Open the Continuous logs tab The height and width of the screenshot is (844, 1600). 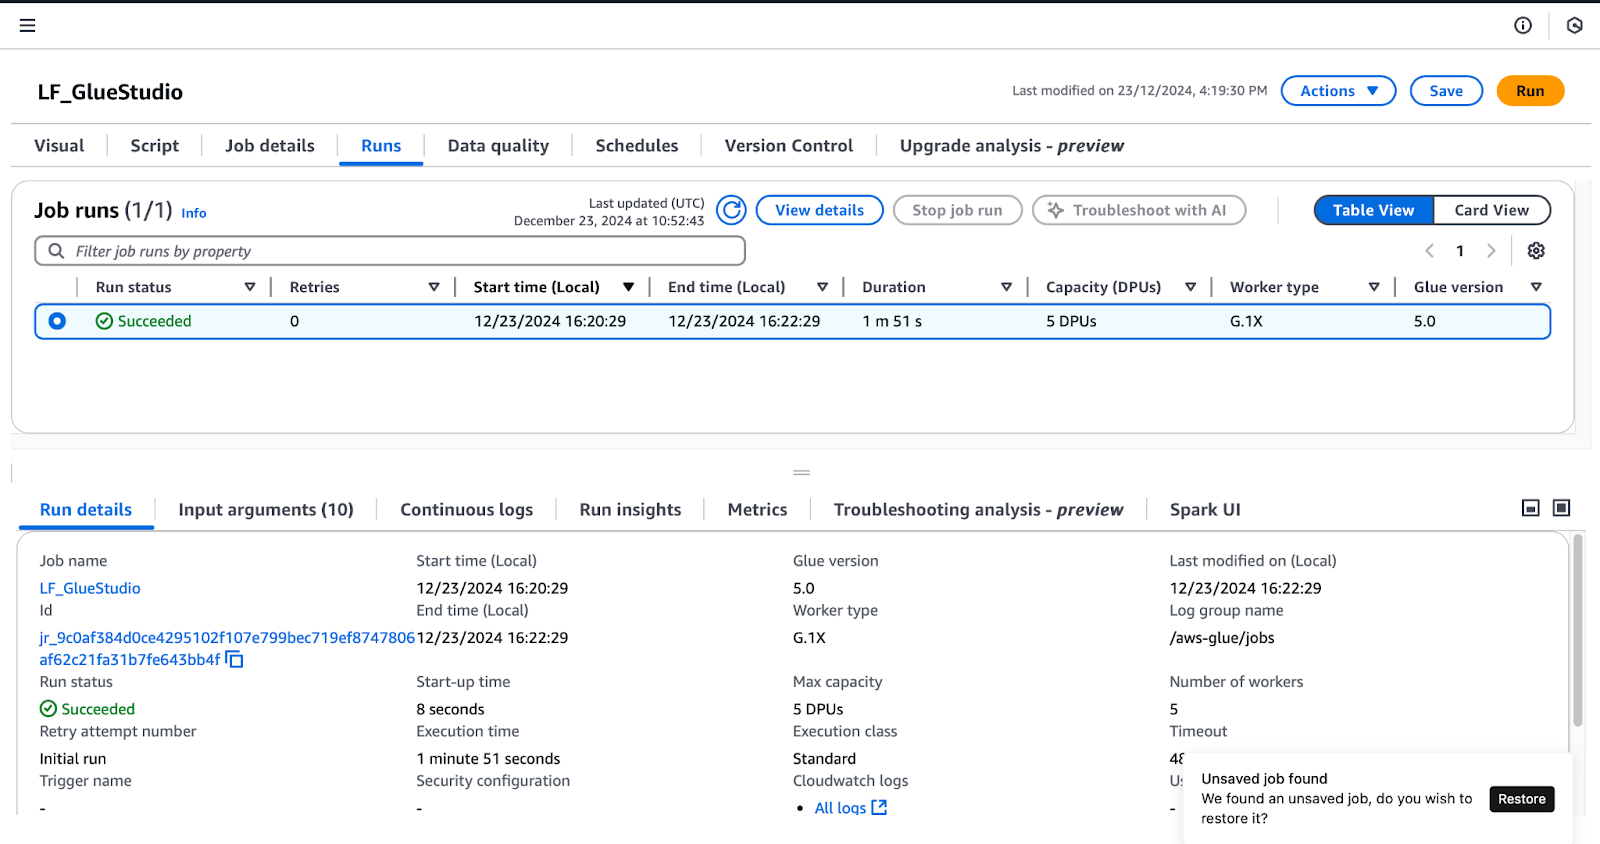pyautogui.click(x=466, y=510)
